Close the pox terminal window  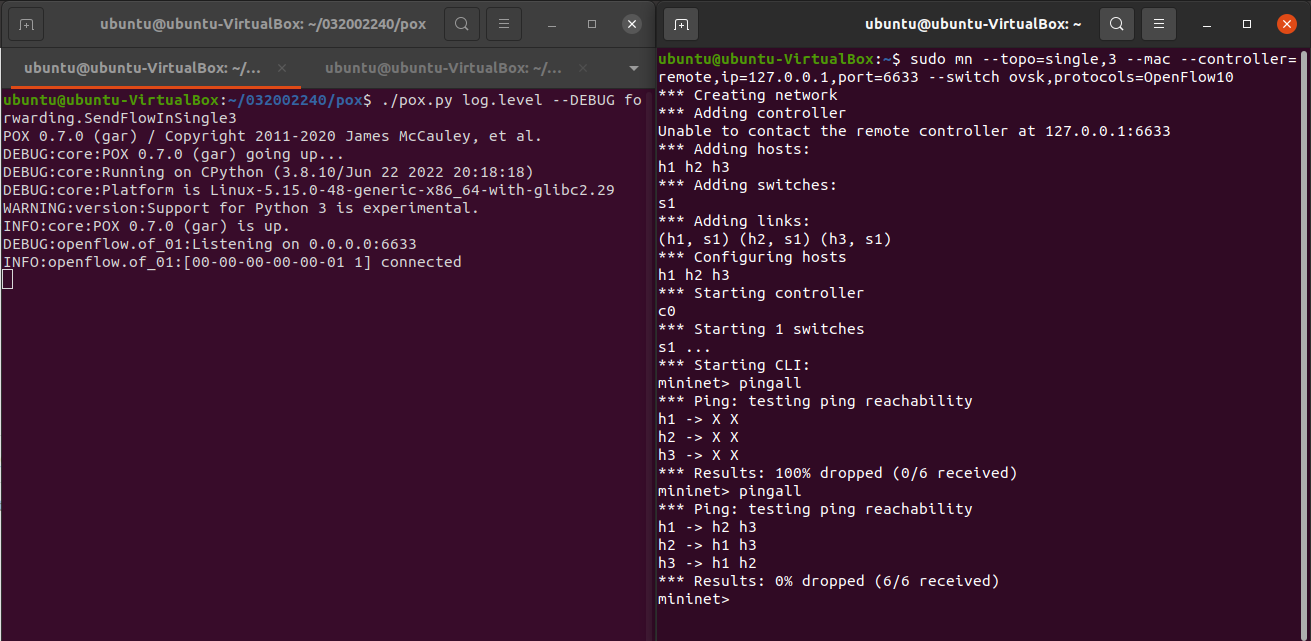coord(631,23)
